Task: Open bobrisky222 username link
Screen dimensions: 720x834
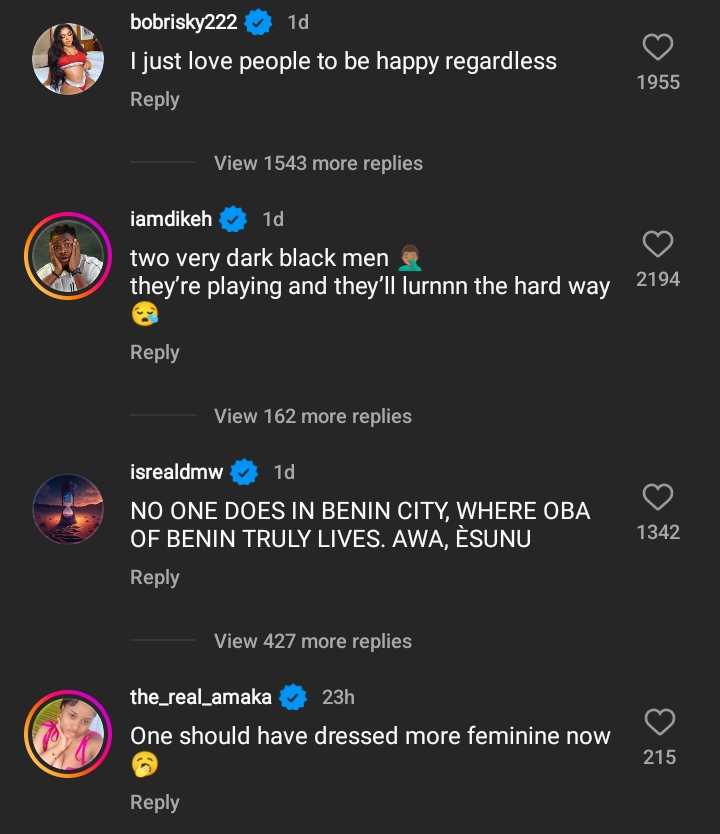Action: tap(183, 22)
